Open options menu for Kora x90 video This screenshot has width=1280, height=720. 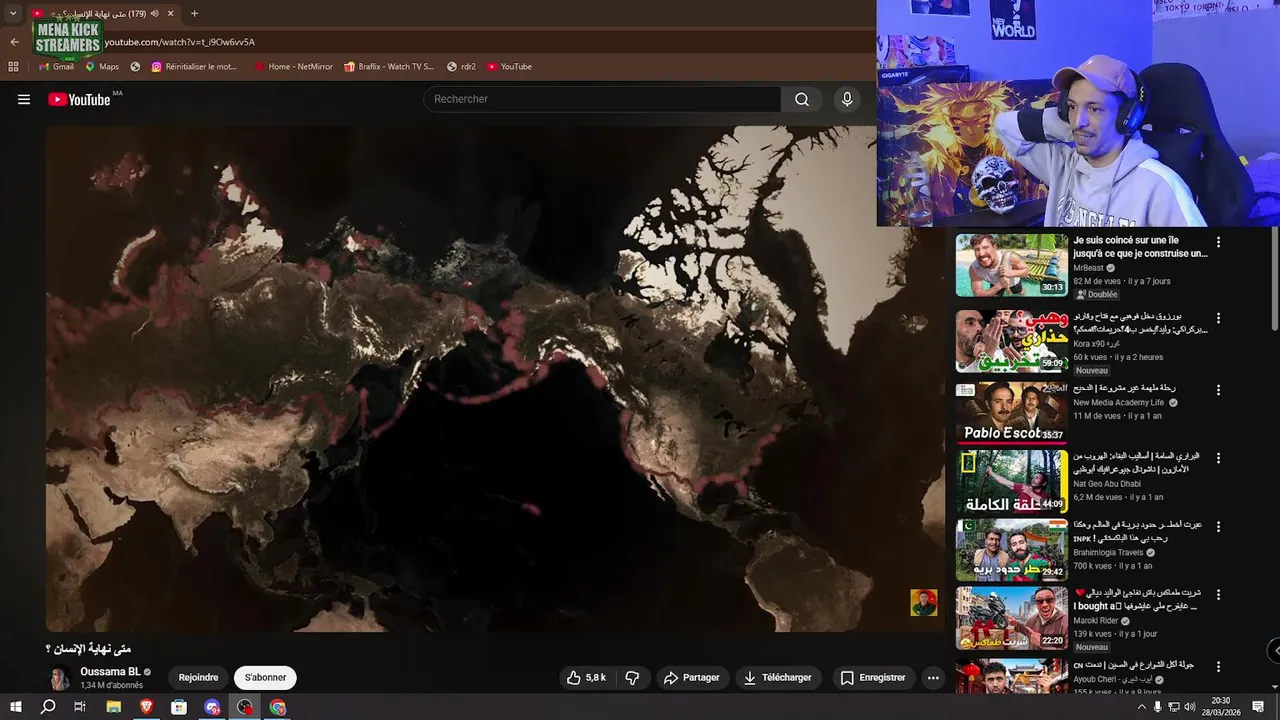1218,318
